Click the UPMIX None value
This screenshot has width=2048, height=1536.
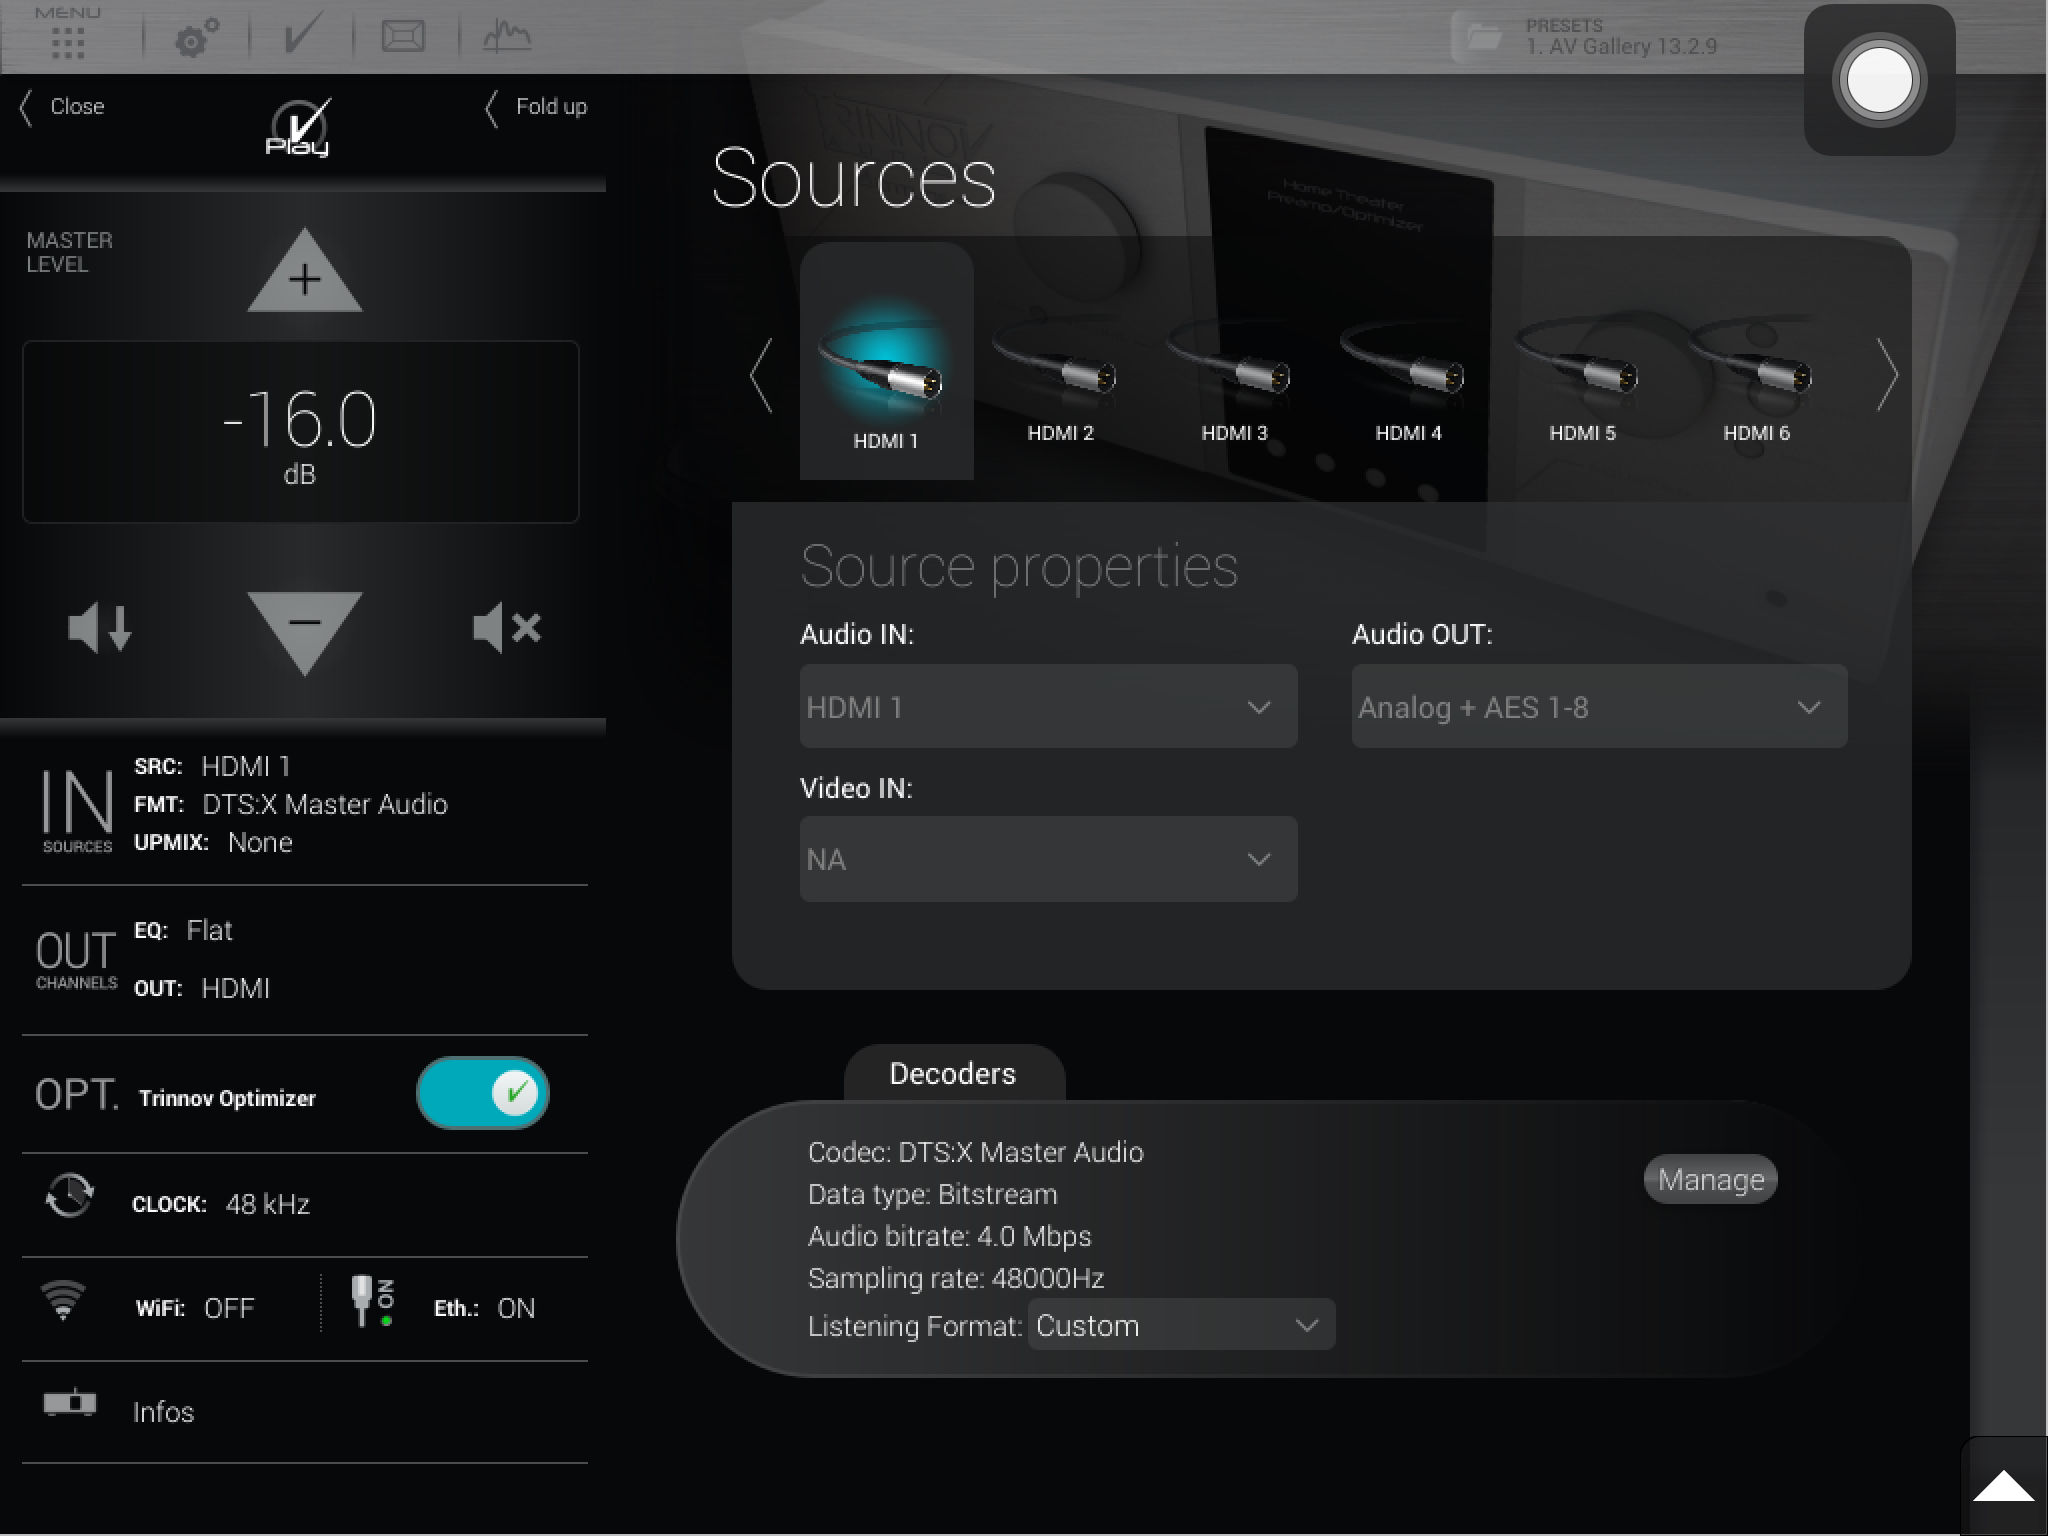pyautogui.click(x=260, y=842)
